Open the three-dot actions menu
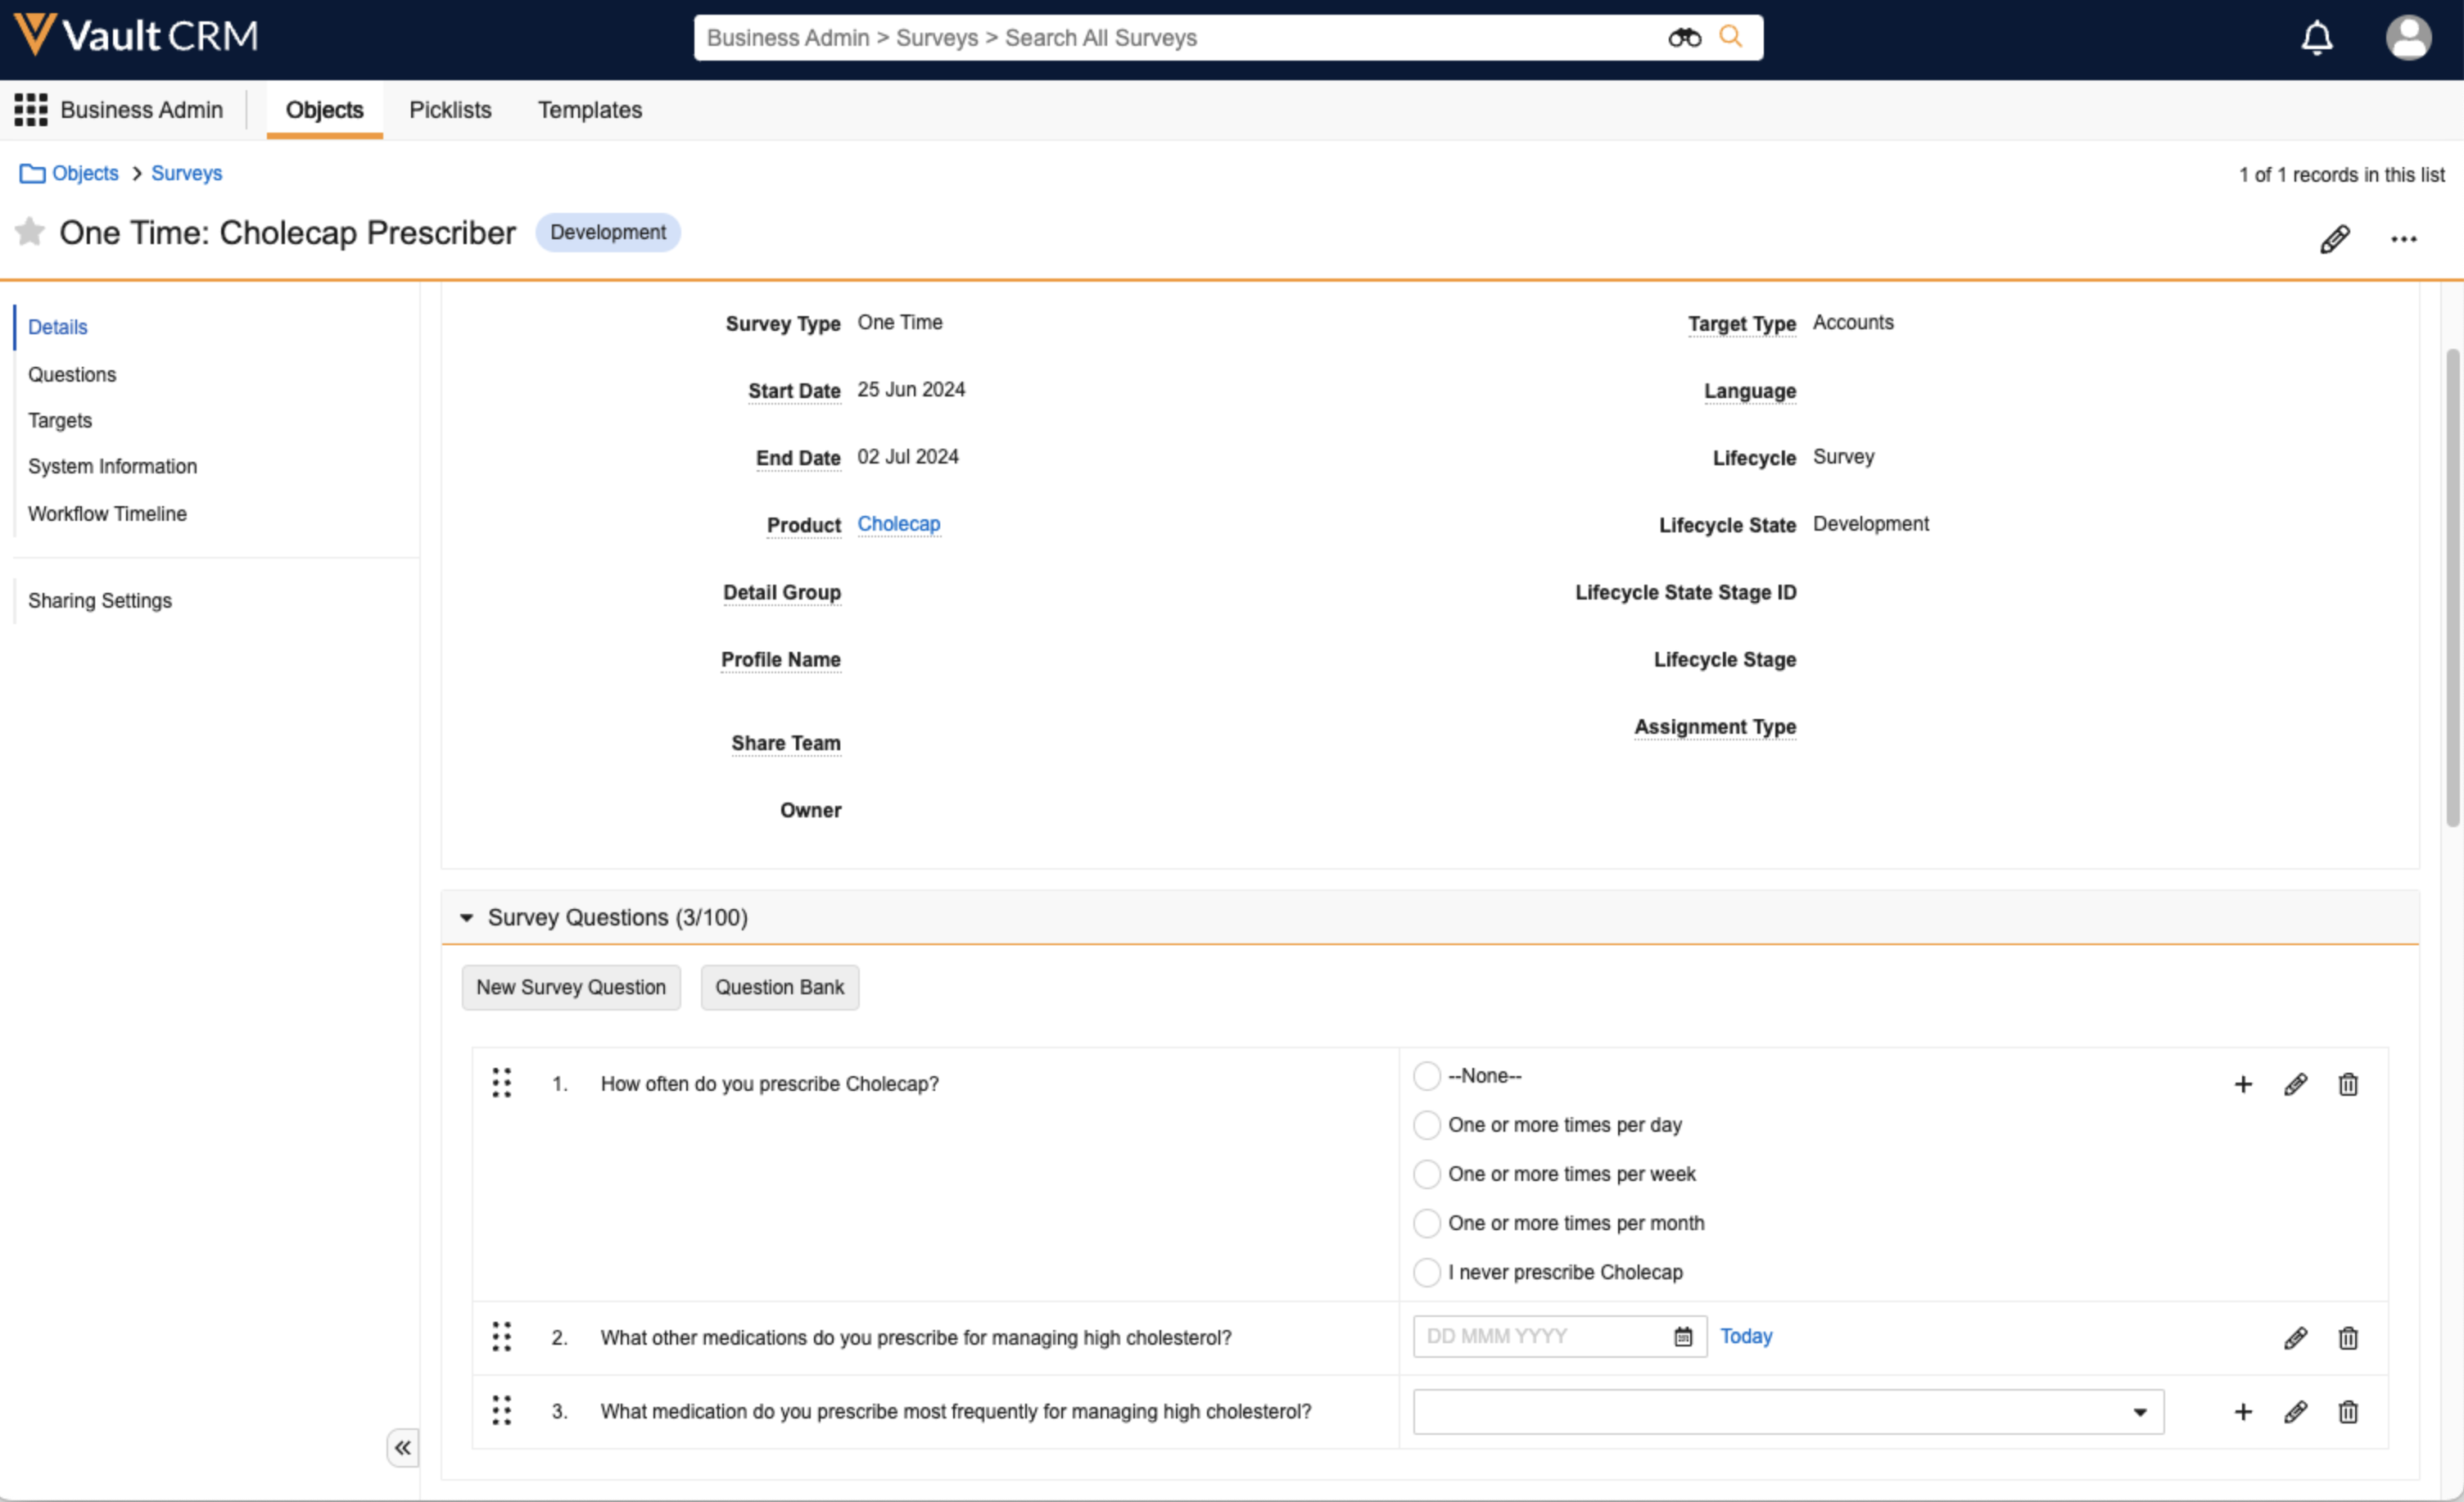The image size is (2464, 1502). [2403, 239]
